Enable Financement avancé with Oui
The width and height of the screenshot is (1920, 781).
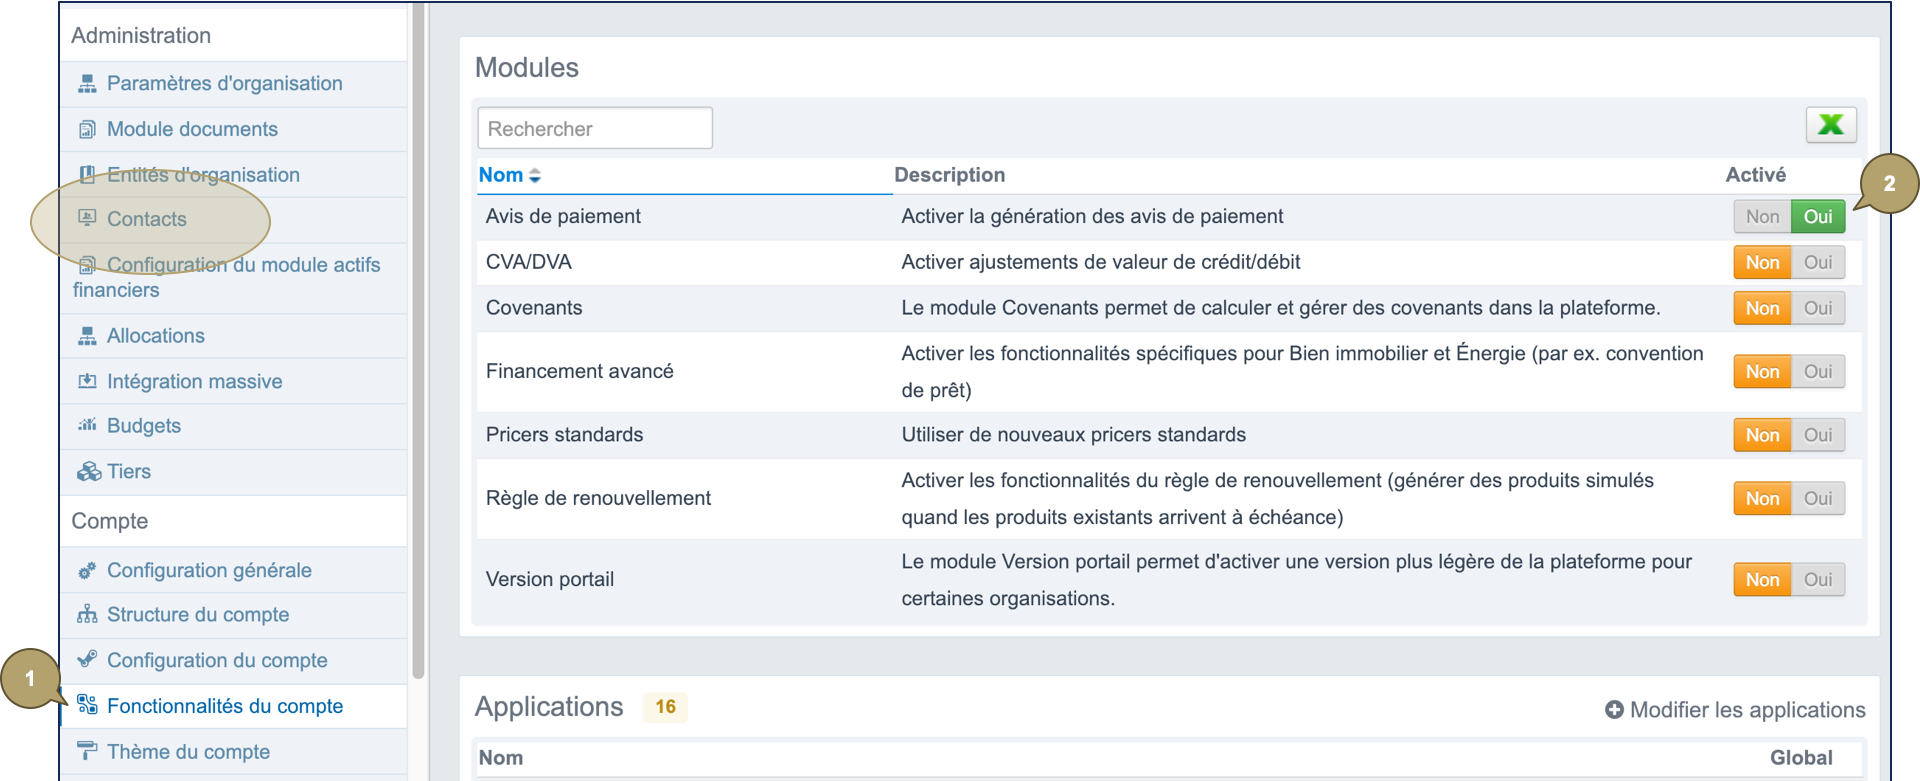pyautogui.click(x=1818, y=372)
